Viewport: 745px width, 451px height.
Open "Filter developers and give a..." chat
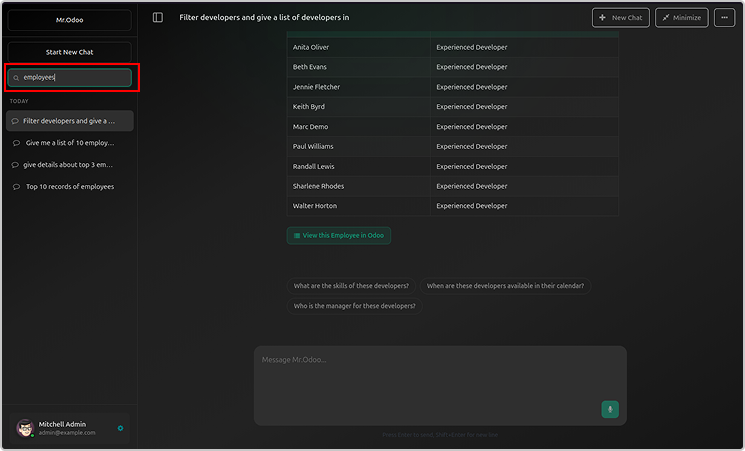69,121
